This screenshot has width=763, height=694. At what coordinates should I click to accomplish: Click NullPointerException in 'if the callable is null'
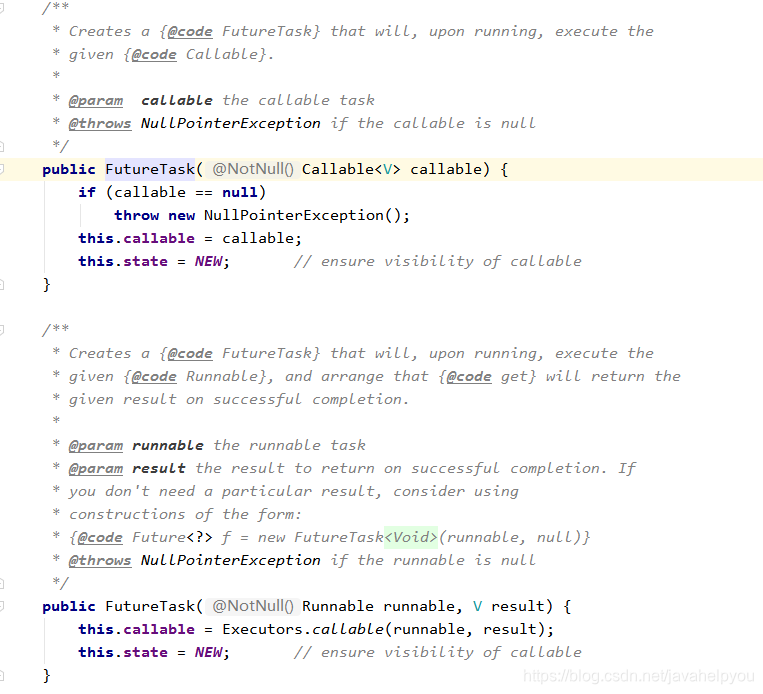point(231,123)
